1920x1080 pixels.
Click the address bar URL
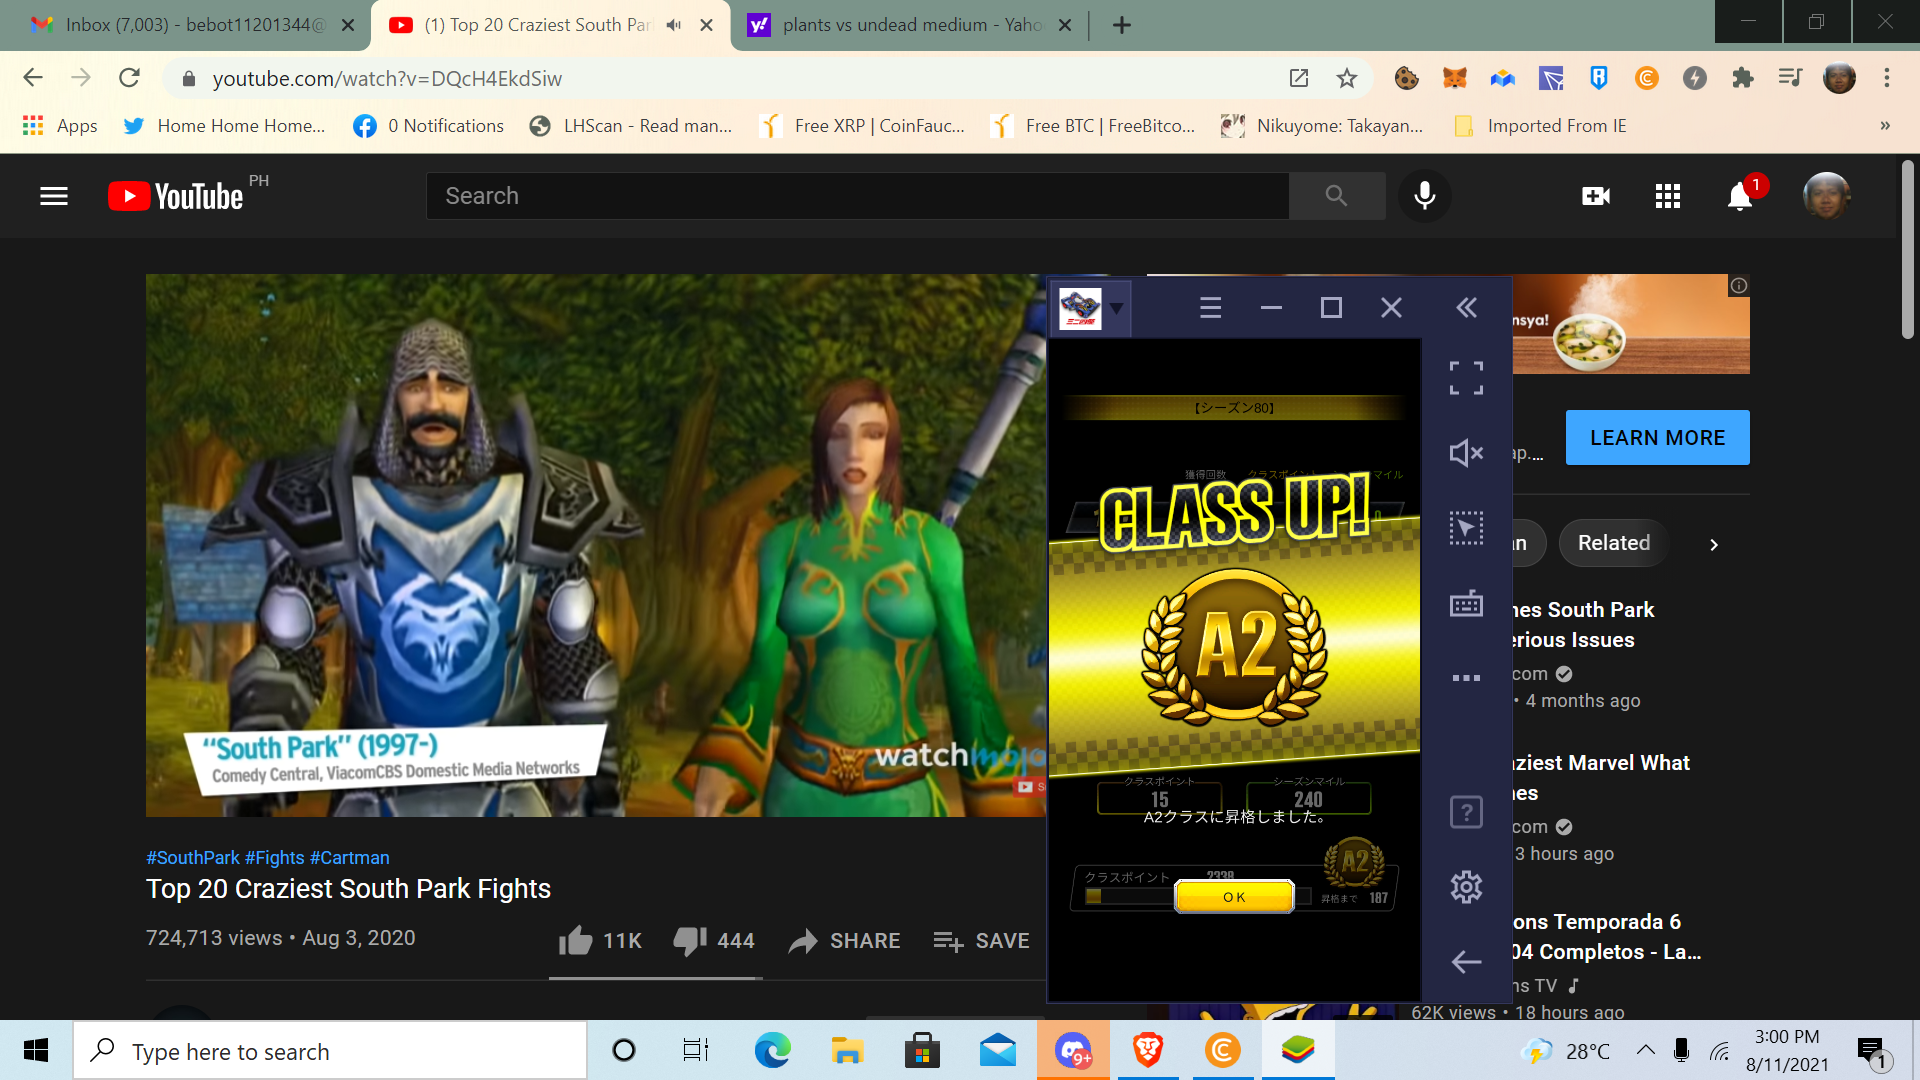click(x=387, y=79)
